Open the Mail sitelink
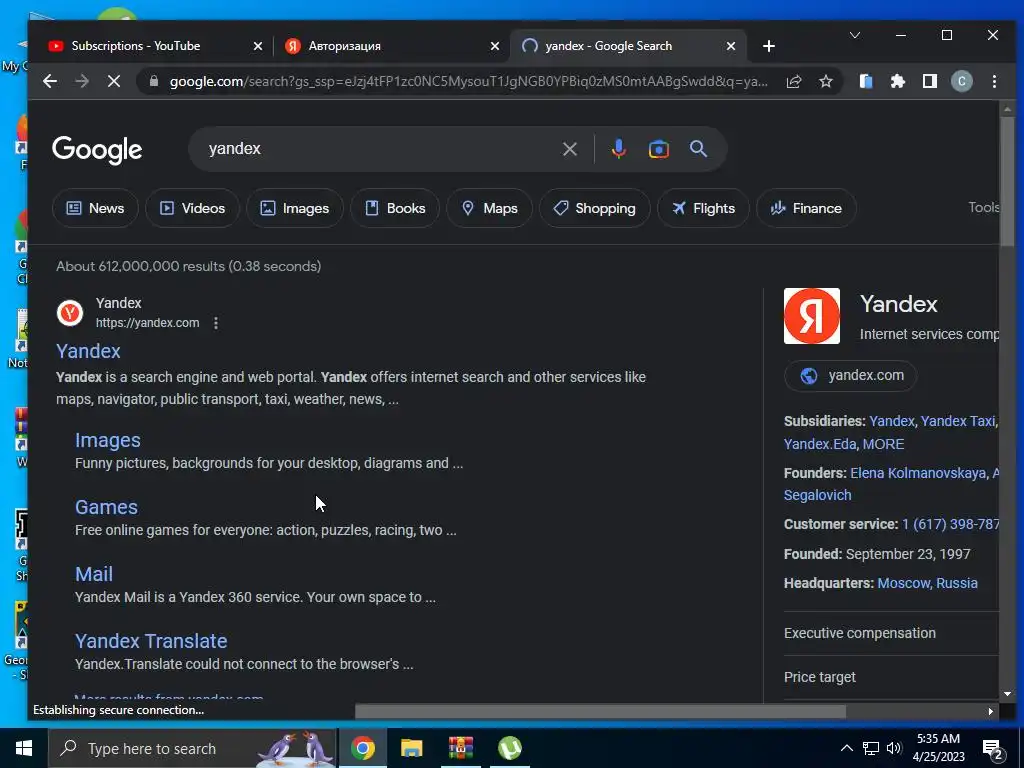The image size is (1024, 768). (94, 574)
